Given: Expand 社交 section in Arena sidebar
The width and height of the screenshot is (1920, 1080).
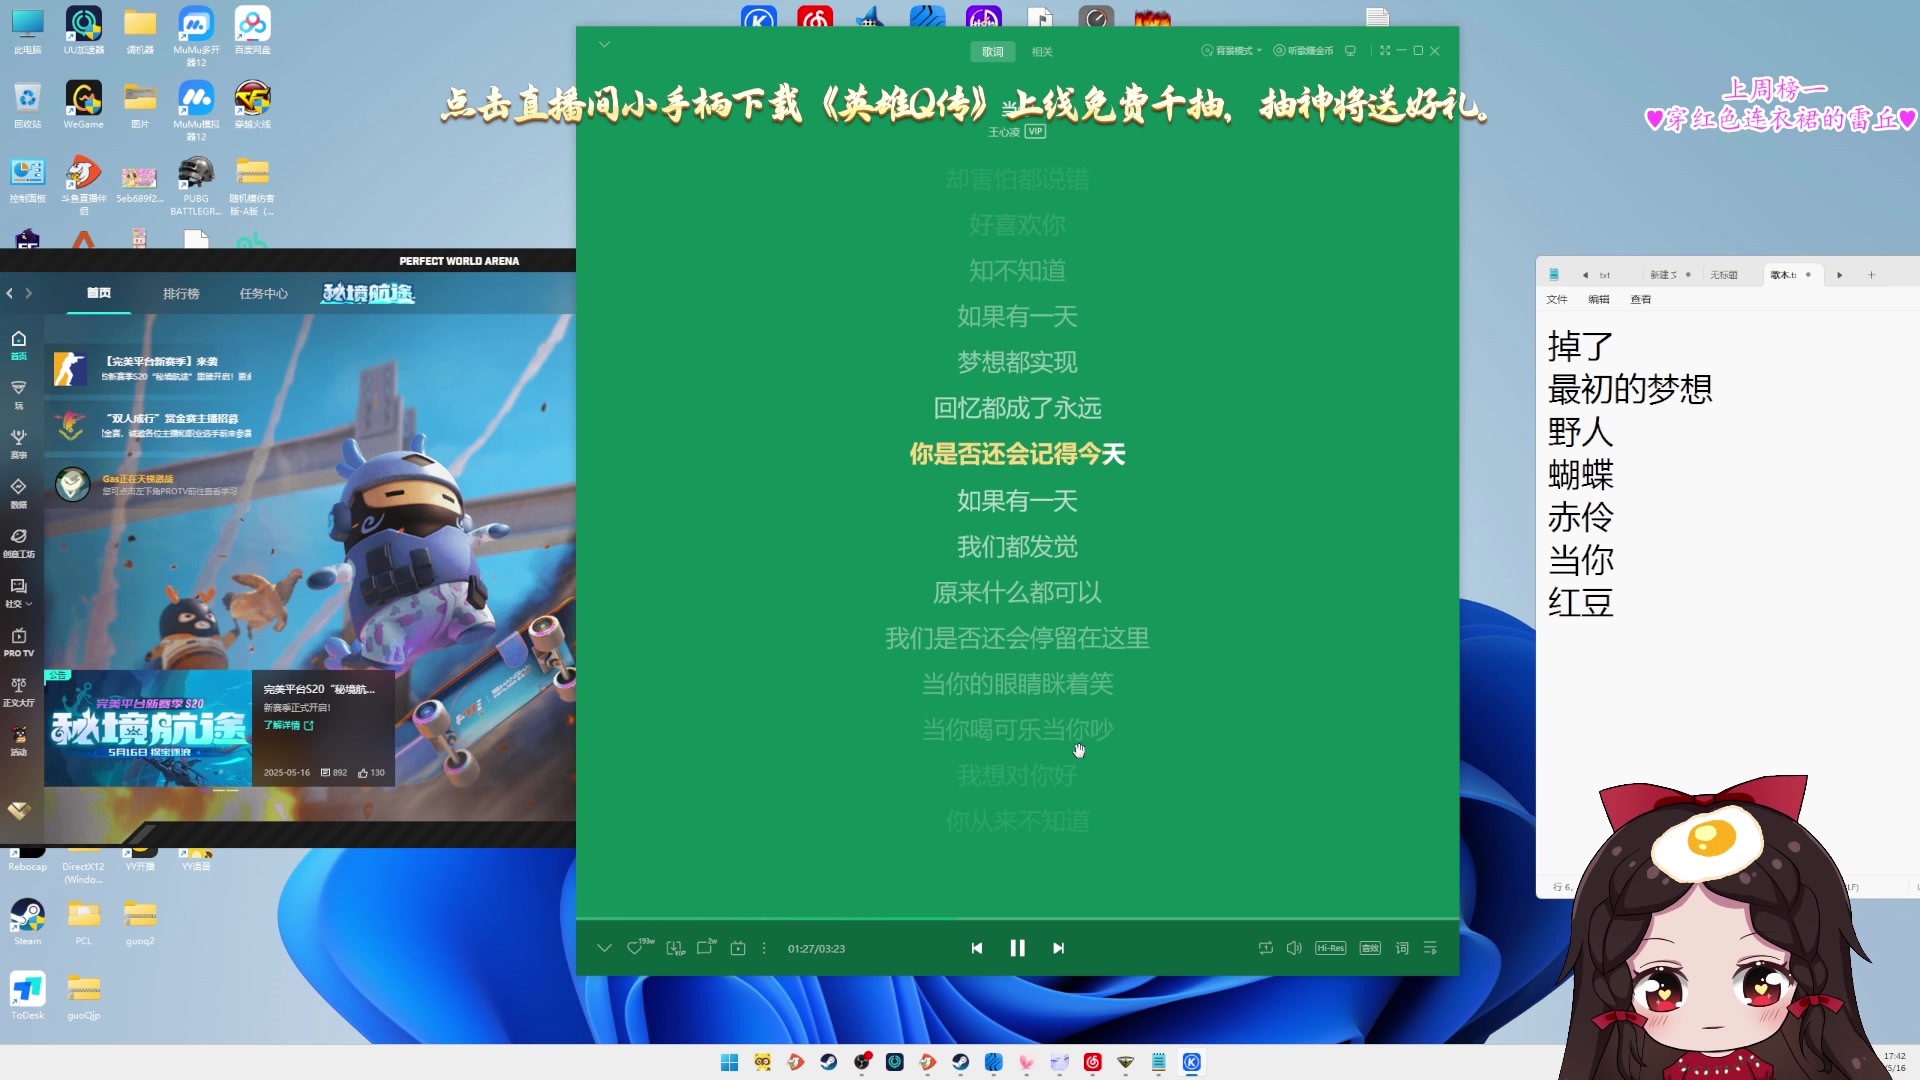Looking at the screenshot, I should 18,592.
